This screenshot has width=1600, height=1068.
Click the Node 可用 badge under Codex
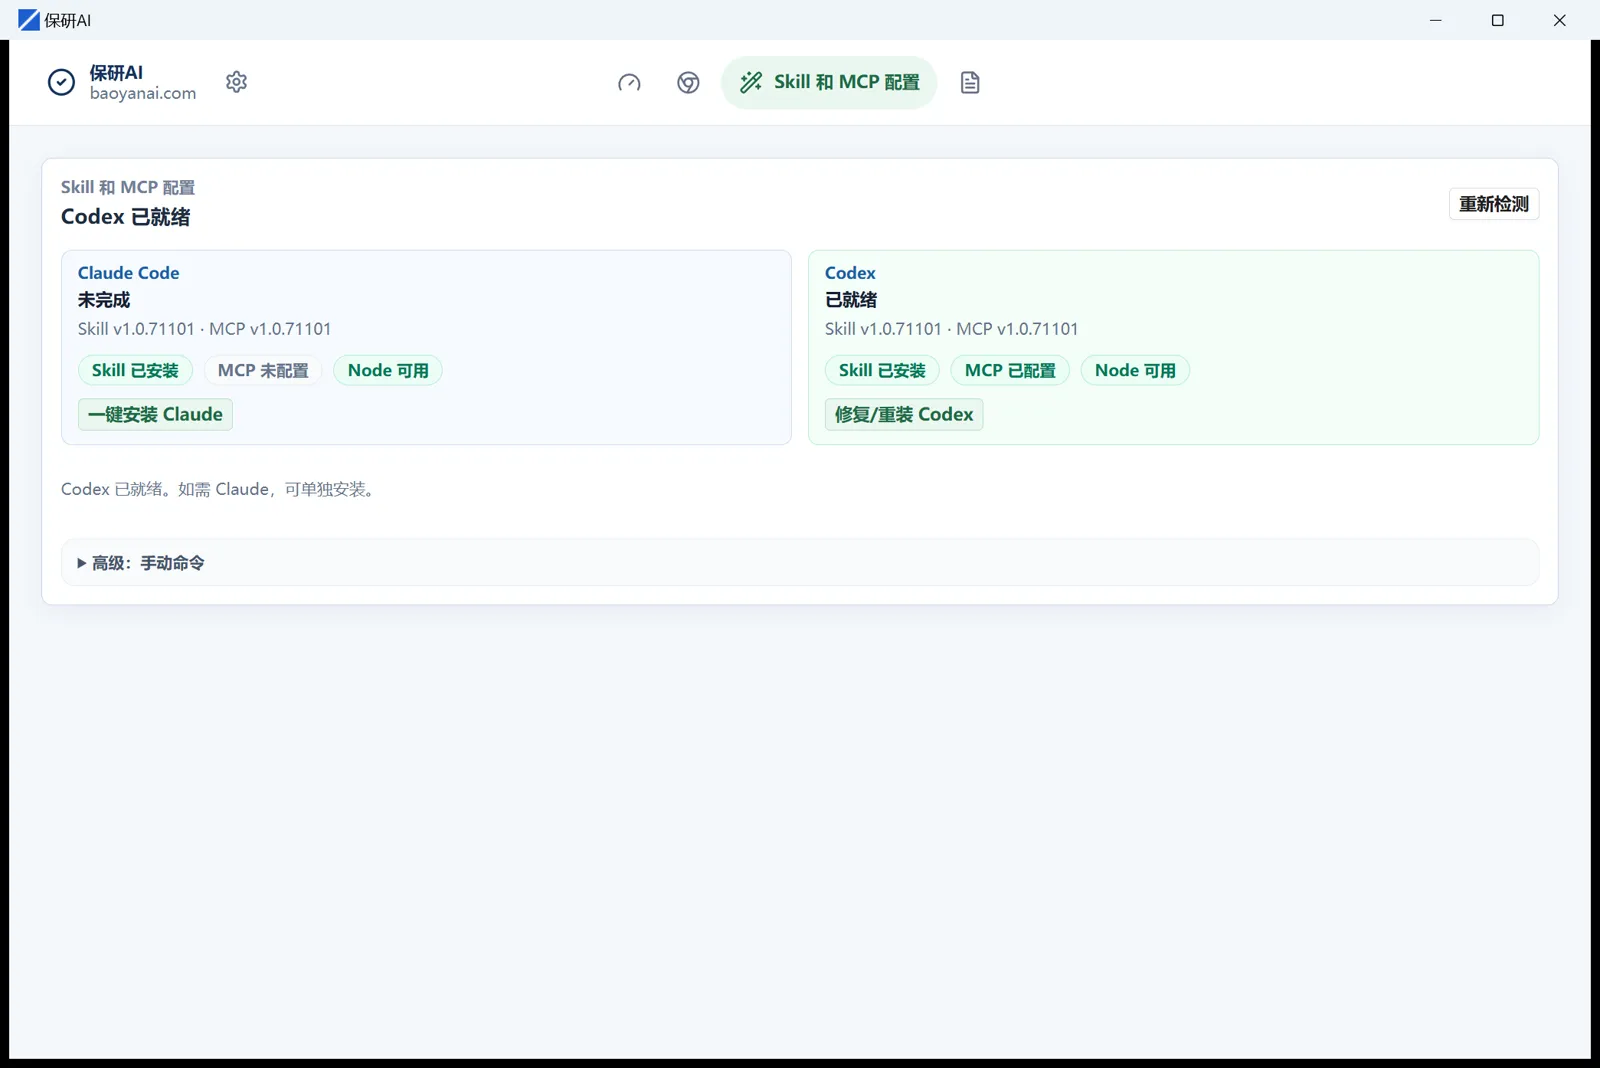click(1135, 370)
